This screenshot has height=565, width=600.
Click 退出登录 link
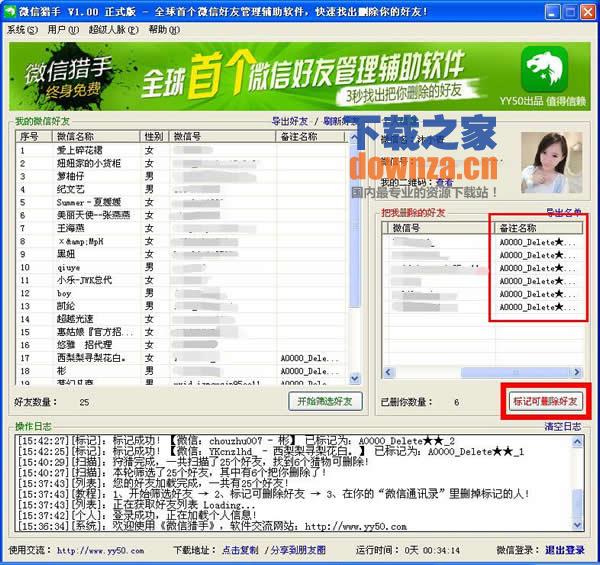tap(565, 550)
